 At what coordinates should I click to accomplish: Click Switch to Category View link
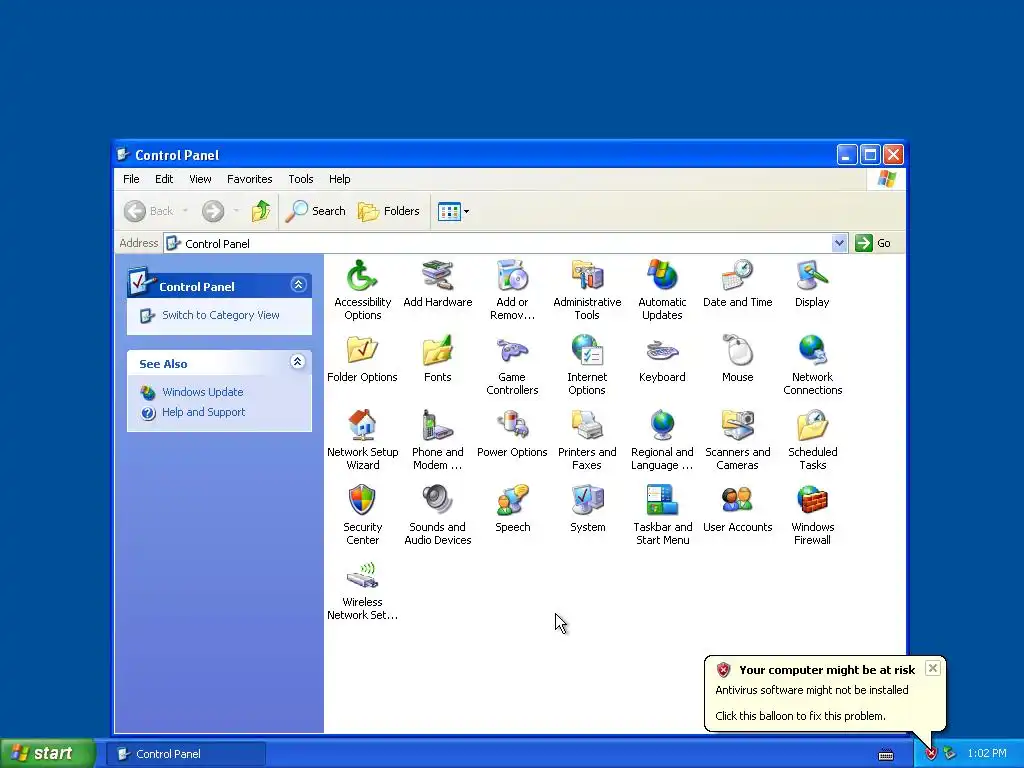point(221,315)
